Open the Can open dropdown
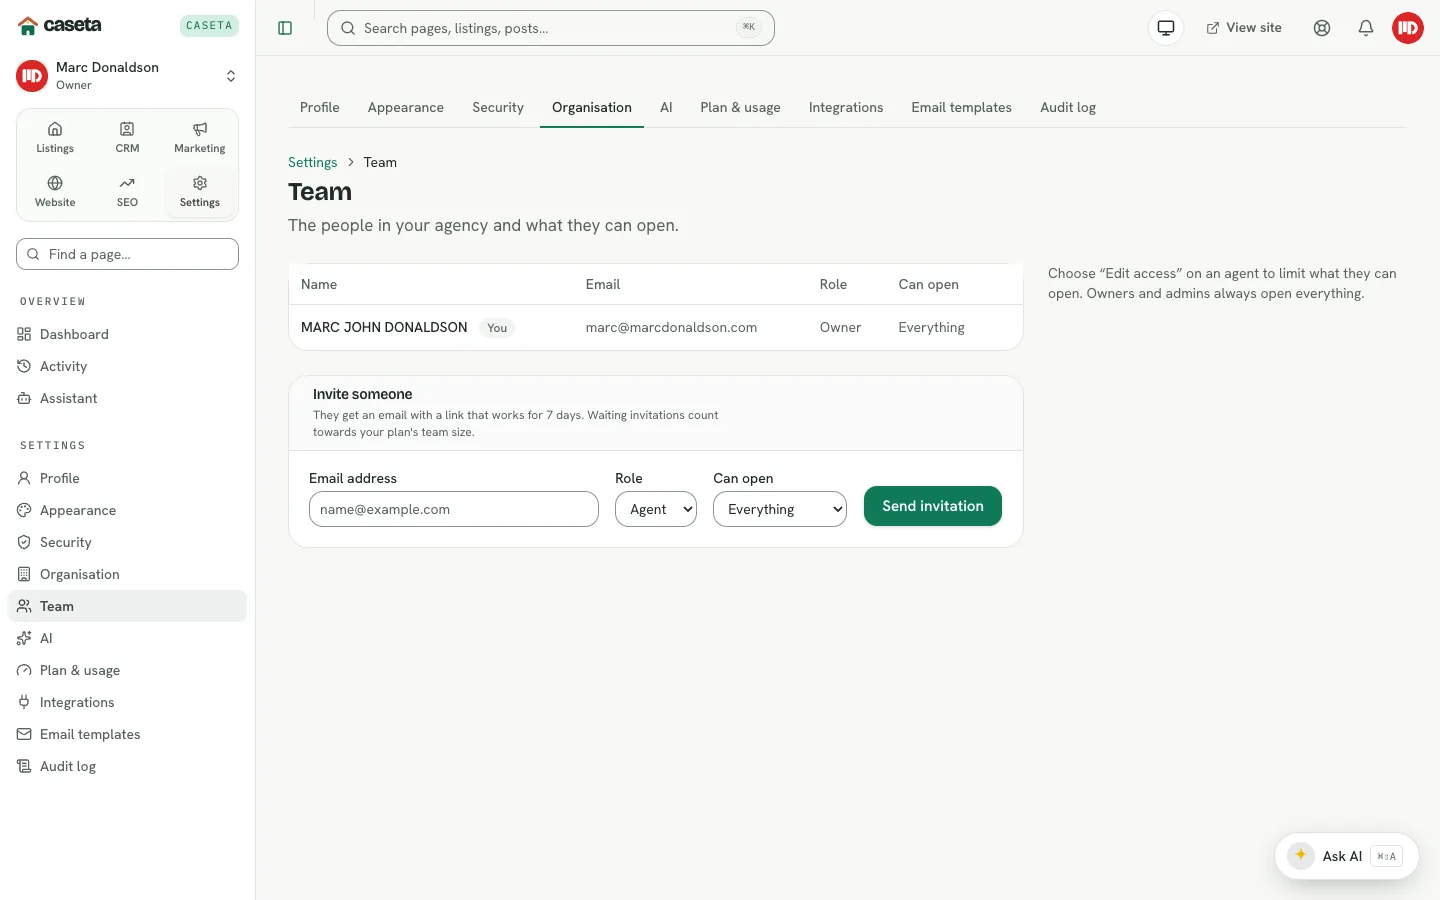1440x900 pixels. (x=780, y=509)
